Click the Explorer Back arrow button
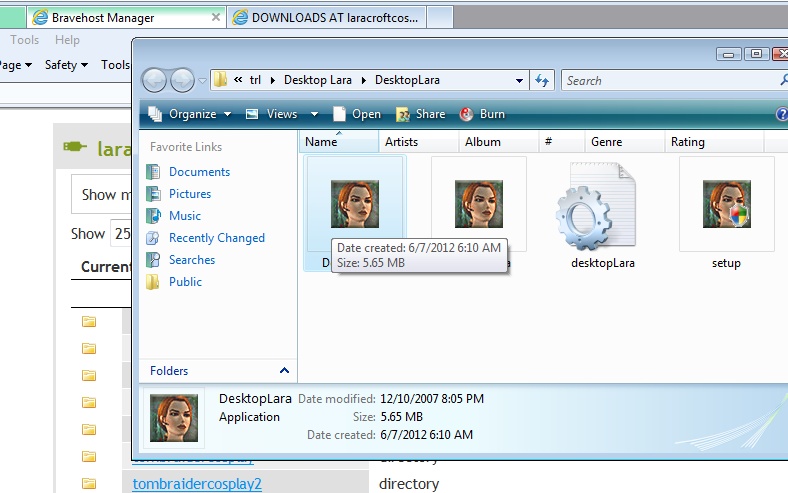The width and height of the screenshot is (788, 493). click(x=154, y=80)
